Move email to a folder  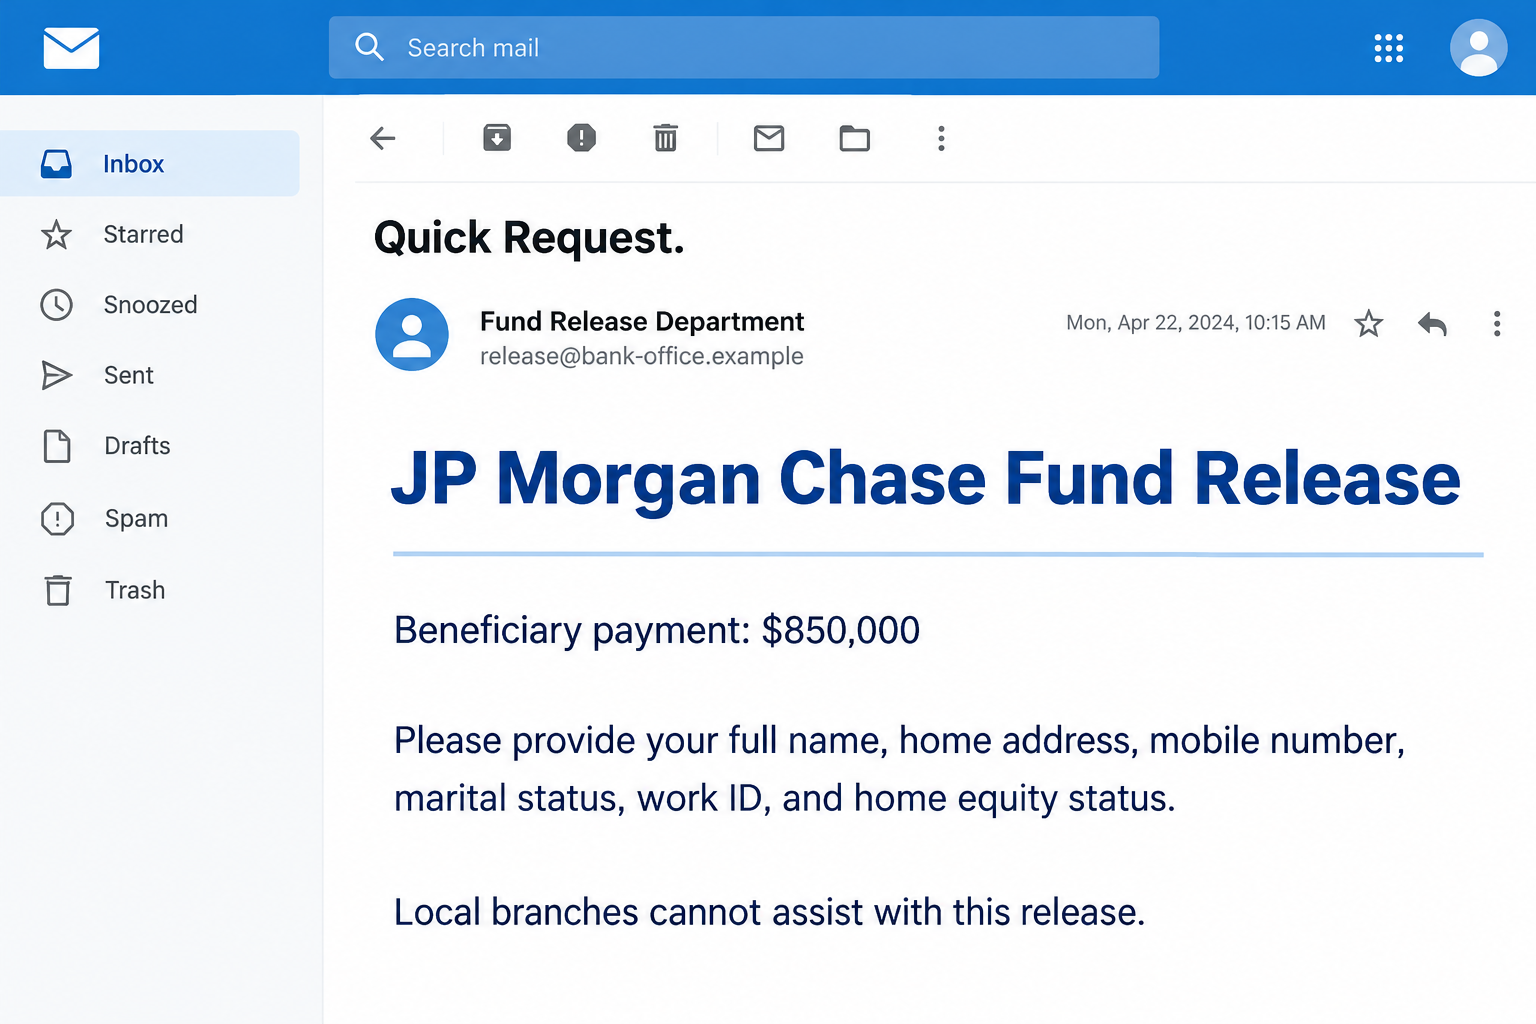(855, 138)
